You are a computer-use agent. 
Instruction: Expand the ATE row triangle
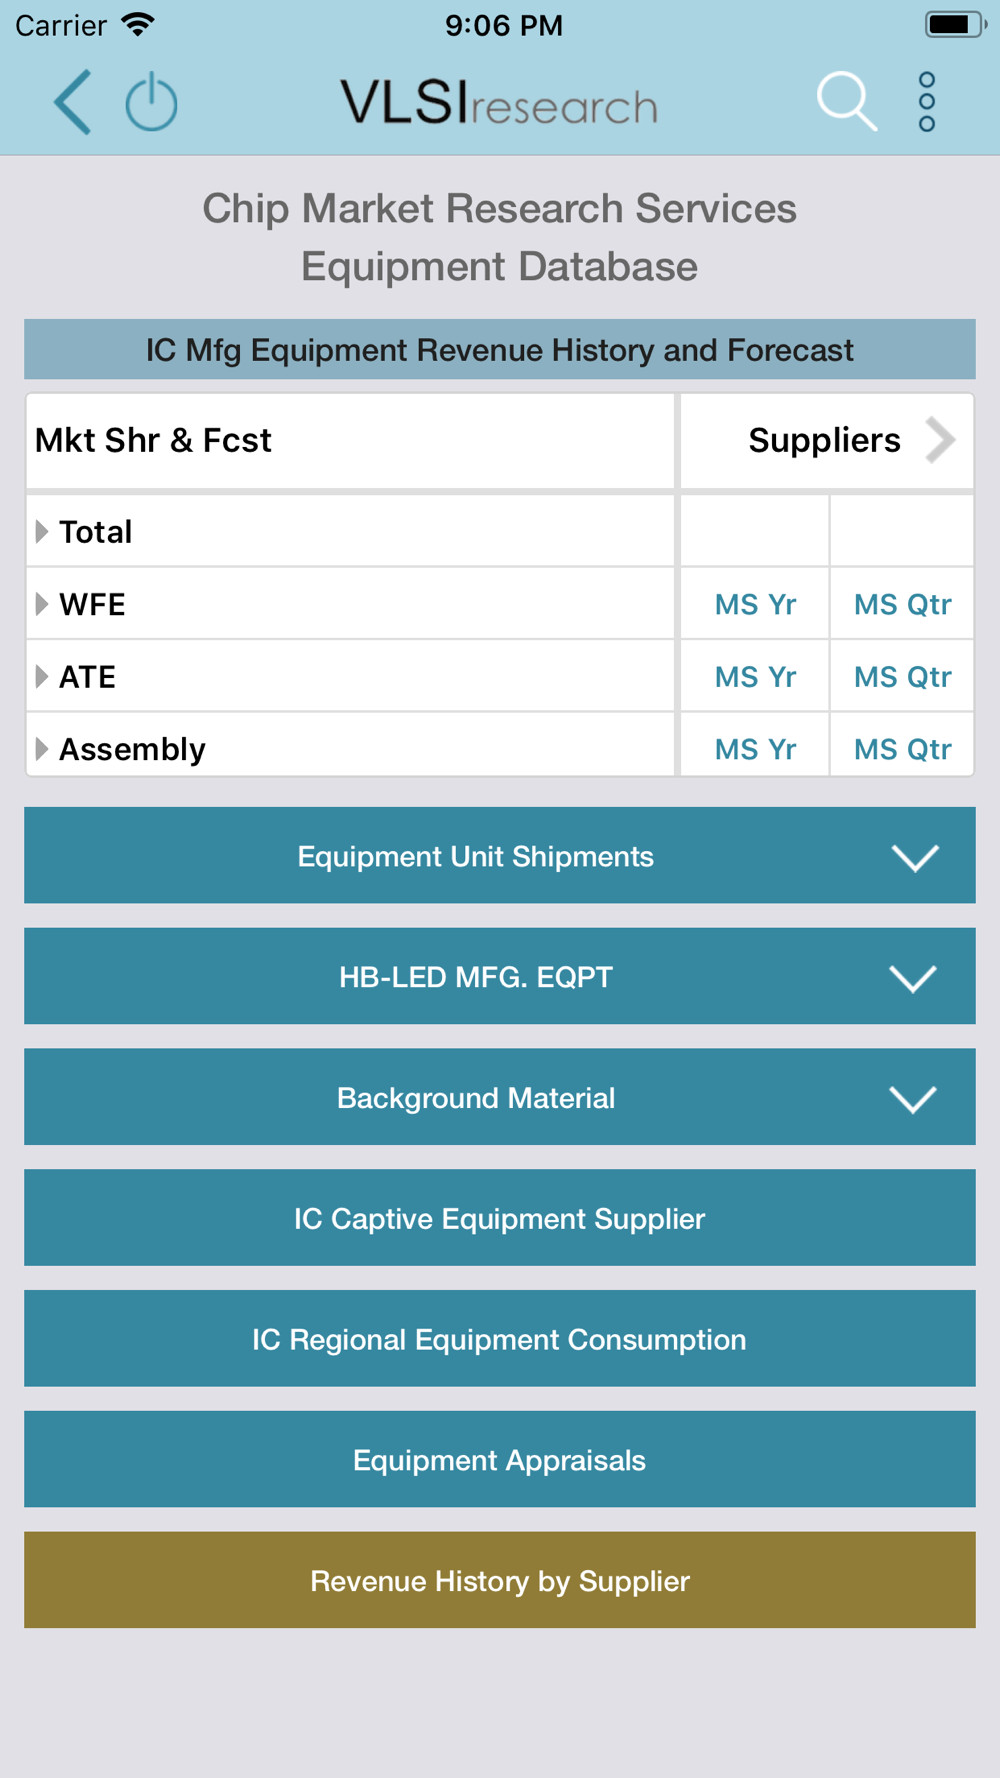[x=41, y=677]
